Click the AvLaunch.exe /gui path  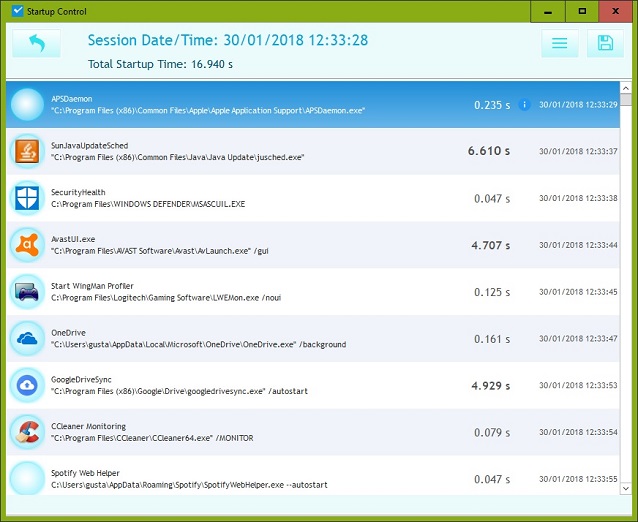160,251
